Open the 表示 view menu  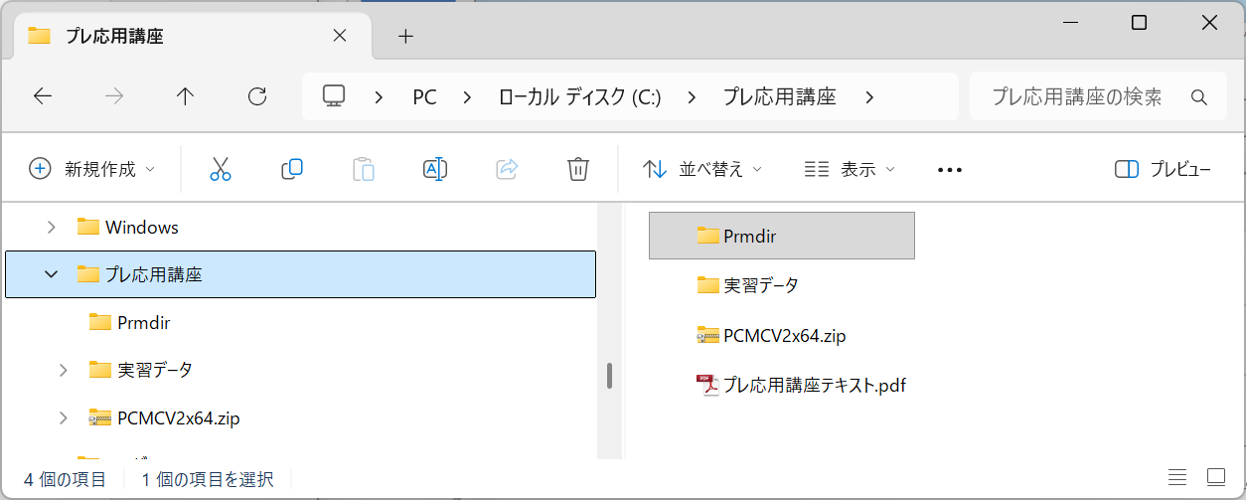point(850,169)
